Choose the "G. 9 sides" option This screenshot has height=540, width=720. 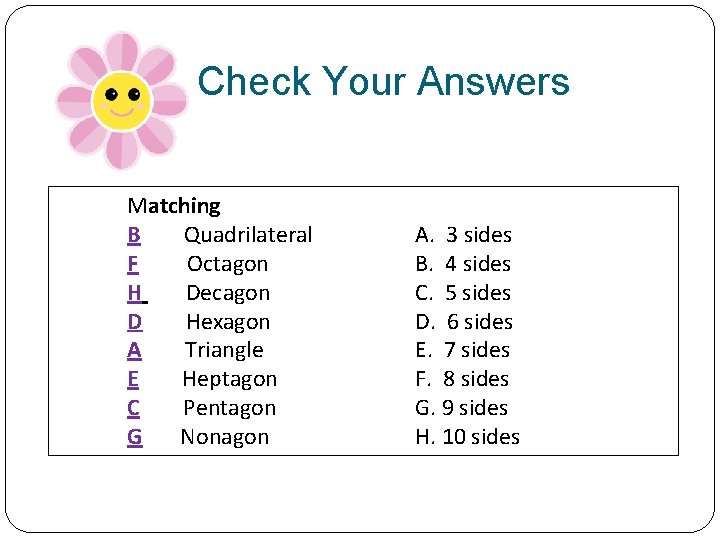(x=461, y=408)
